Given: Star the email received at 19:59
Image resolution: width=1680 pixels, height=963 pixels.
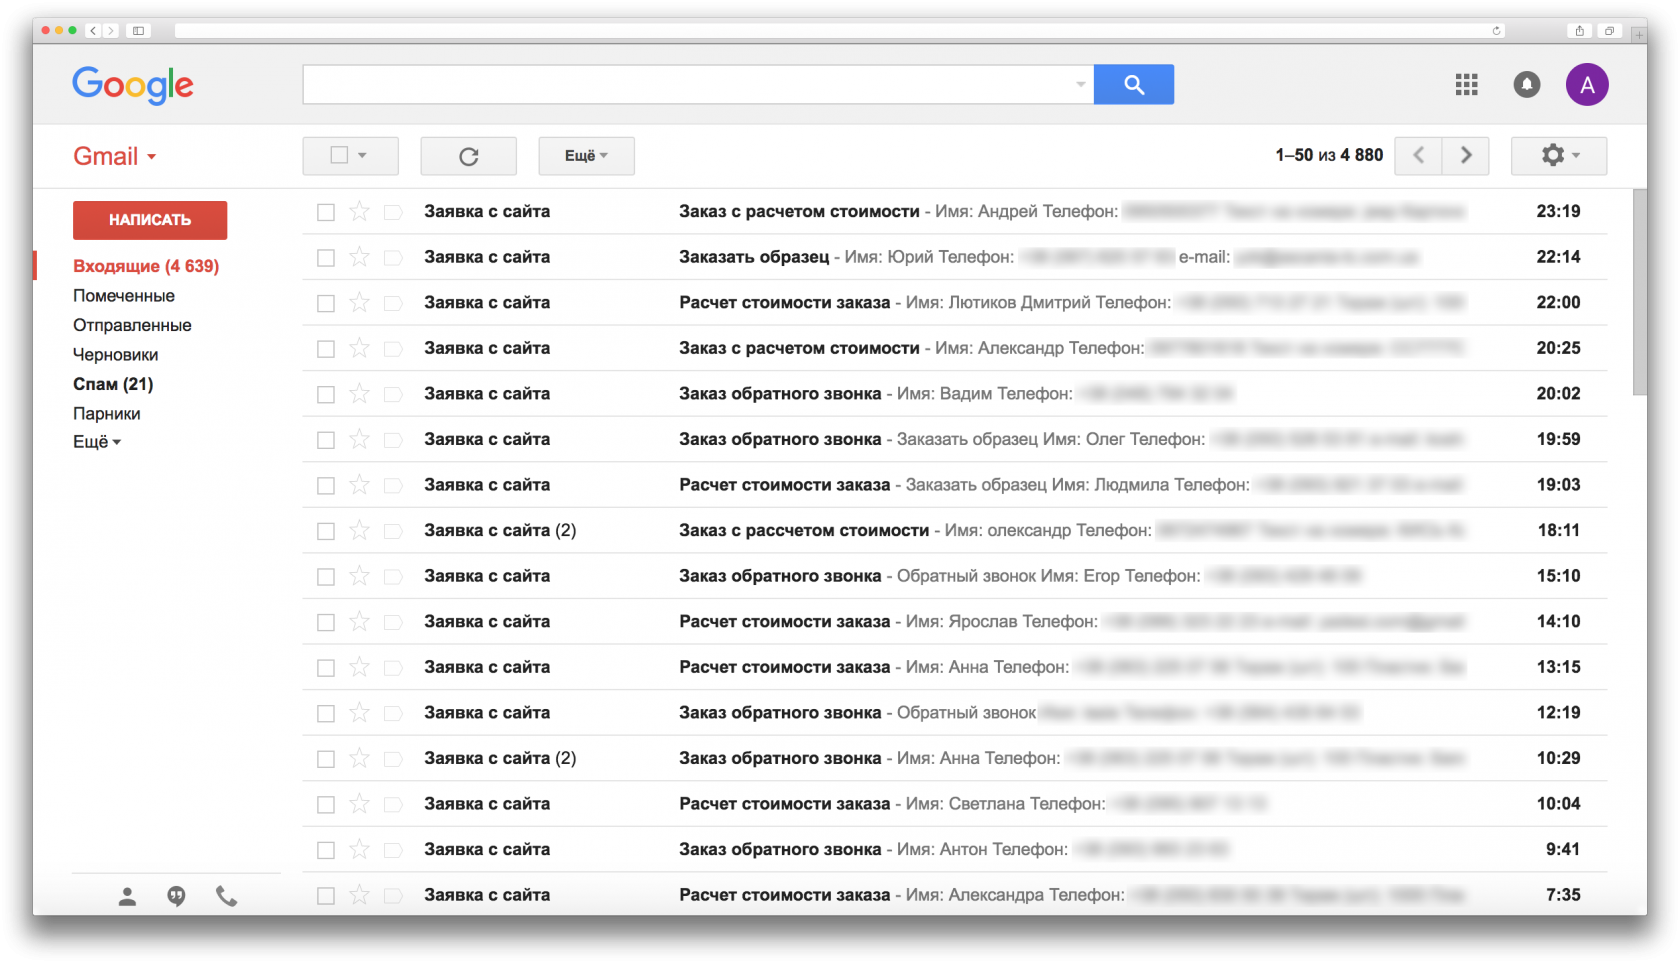Looking at the screenshot, I should 359,439.
